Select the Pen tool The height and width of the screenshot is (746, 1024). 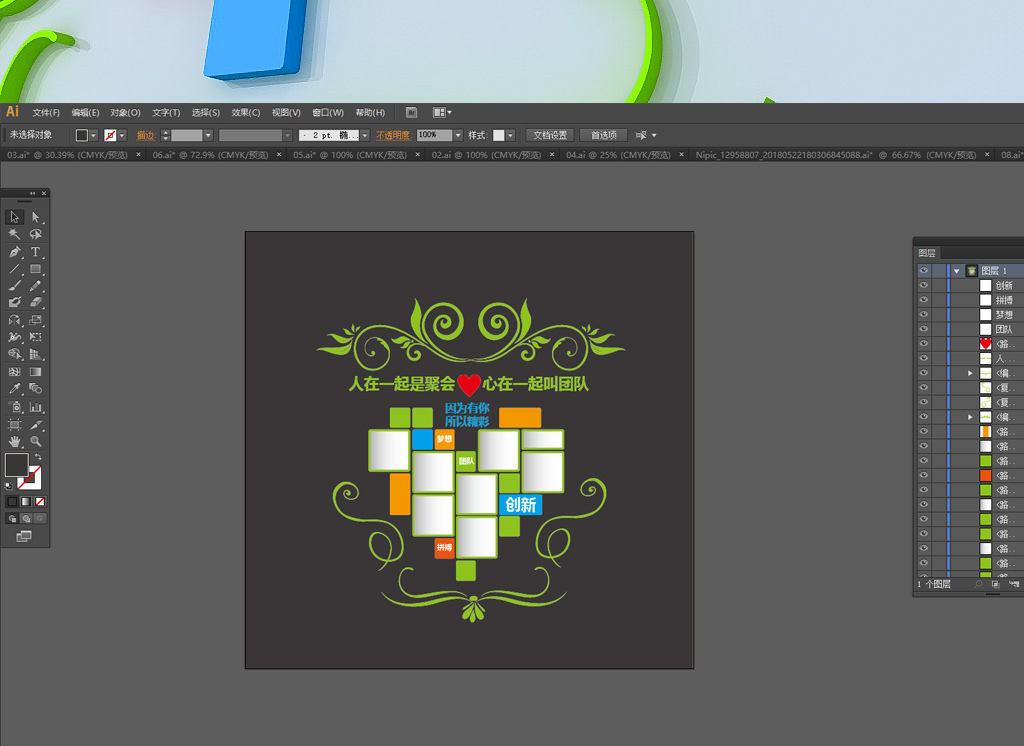15,252
